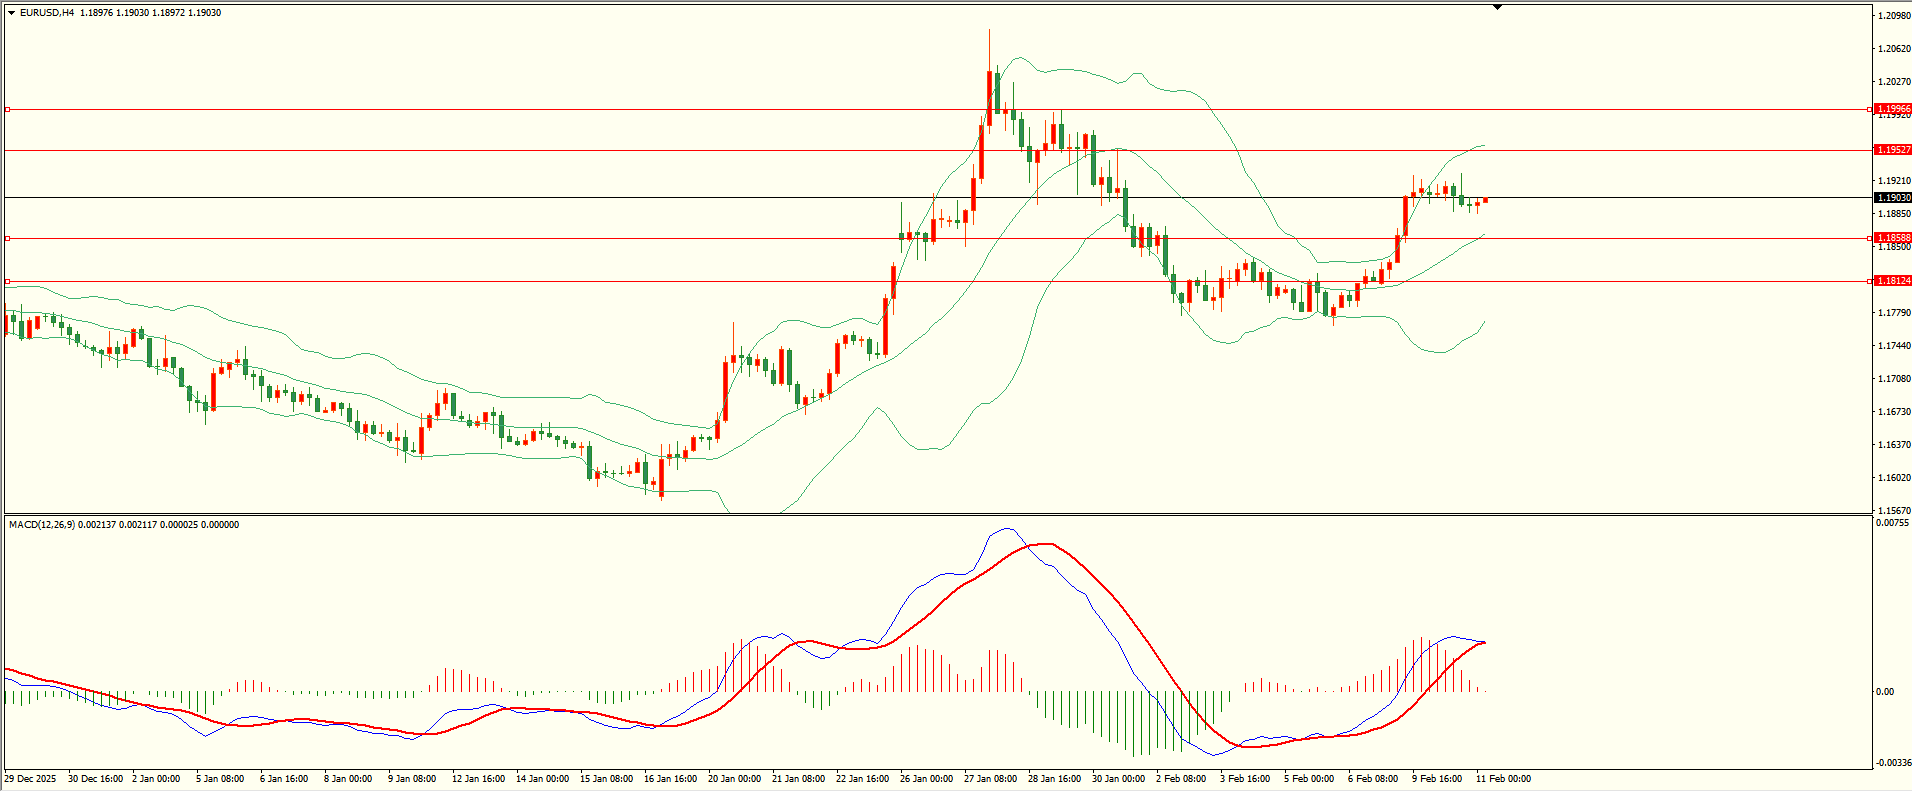Click dropdown arrow beside EURUSD,H4 title
Screen dimensions: 1912x792
[x=11, y=13]
